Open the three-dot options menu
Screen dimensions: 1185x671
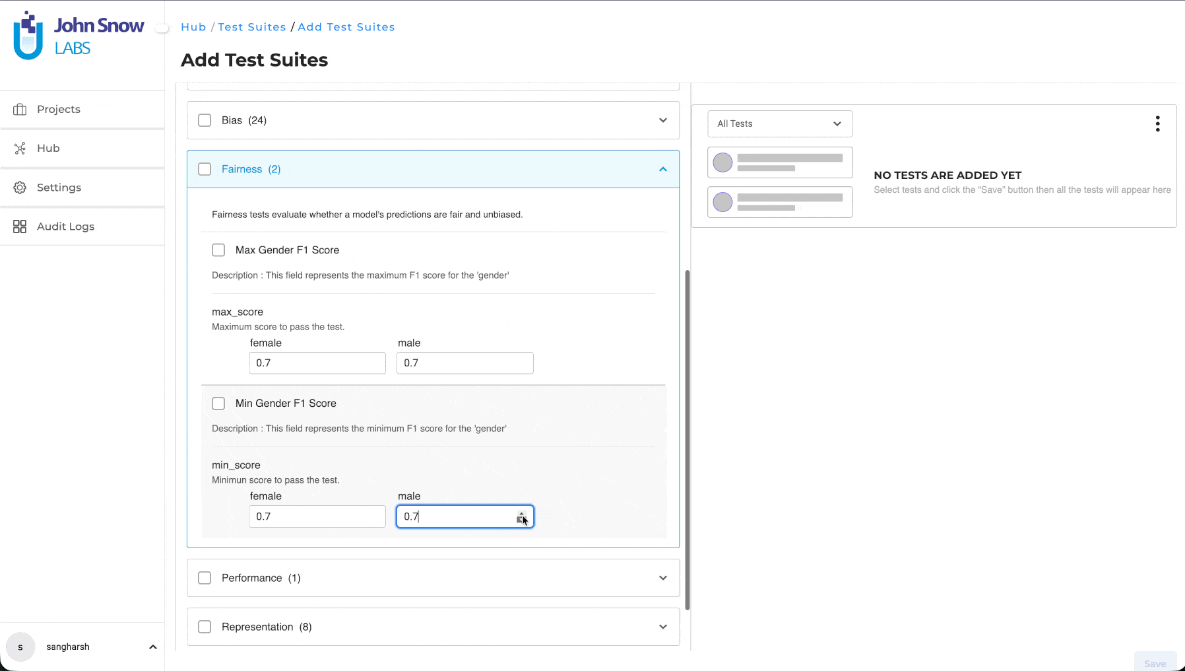(1157, 124)
